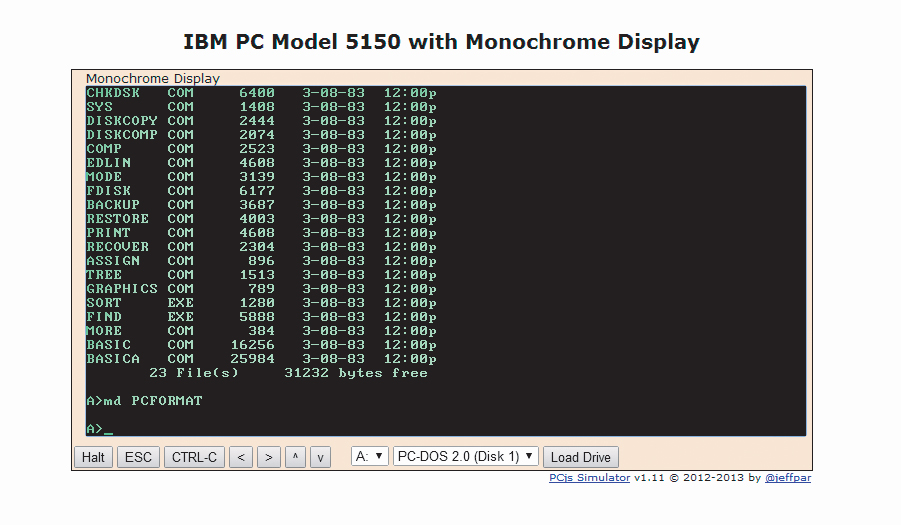Visit the @jeffpar link

click(790, 478)
